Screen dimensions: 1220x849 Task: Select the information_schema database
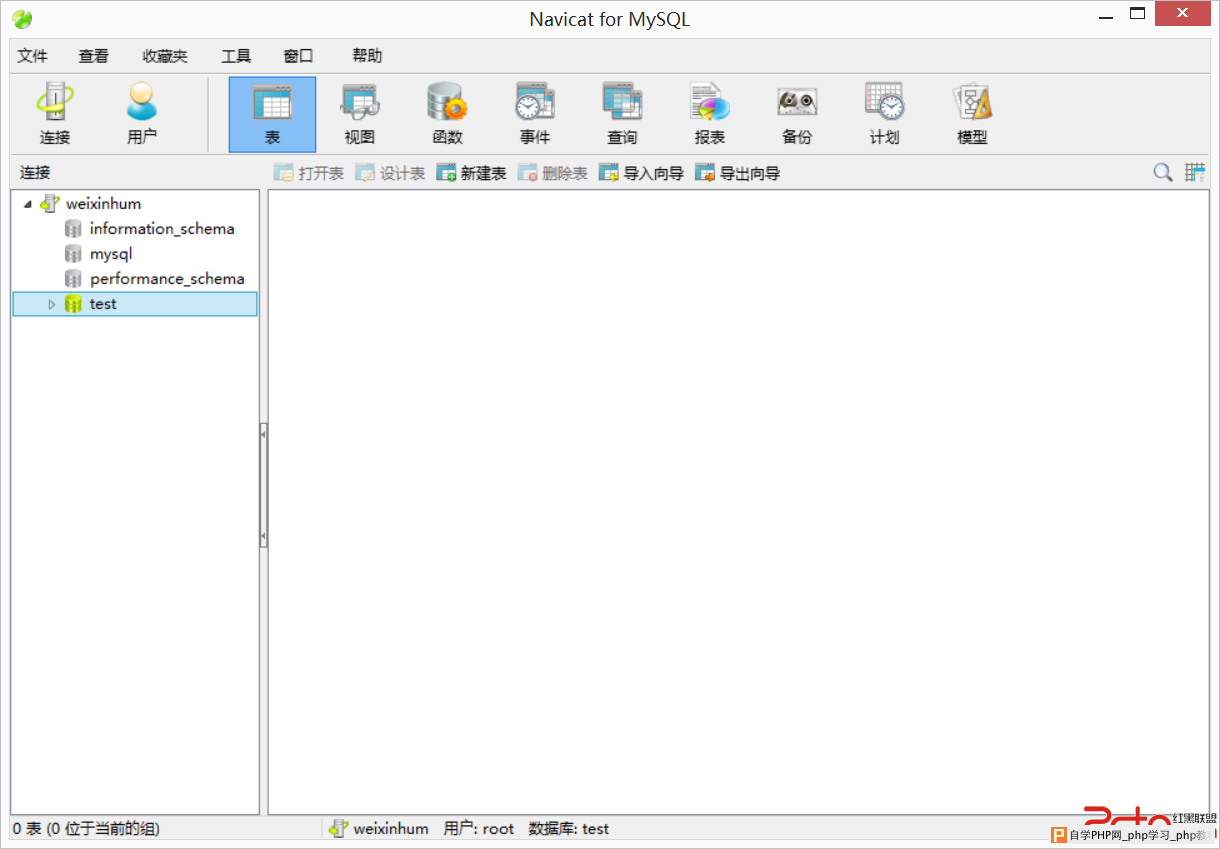click(x=162, y=229)
